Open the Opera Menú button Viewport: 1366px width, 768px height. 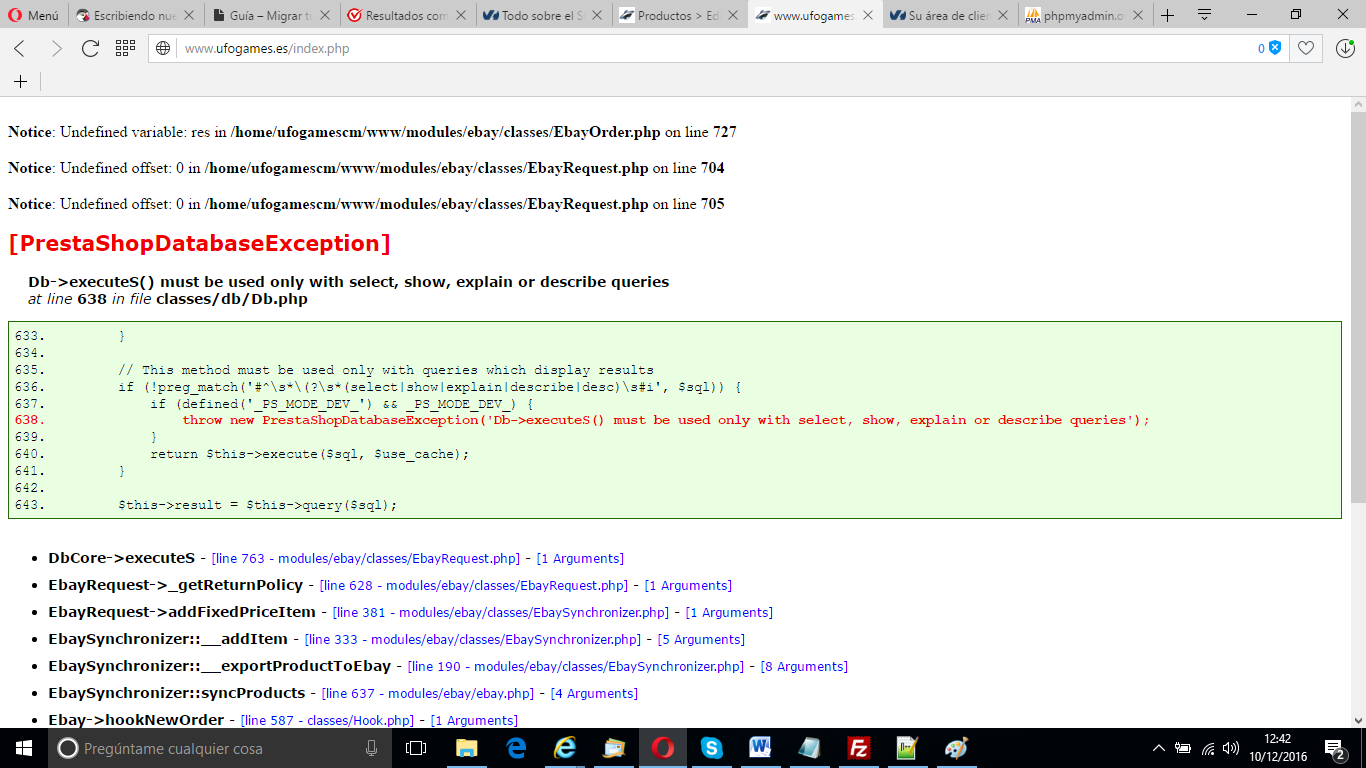(x=35, y=15)
